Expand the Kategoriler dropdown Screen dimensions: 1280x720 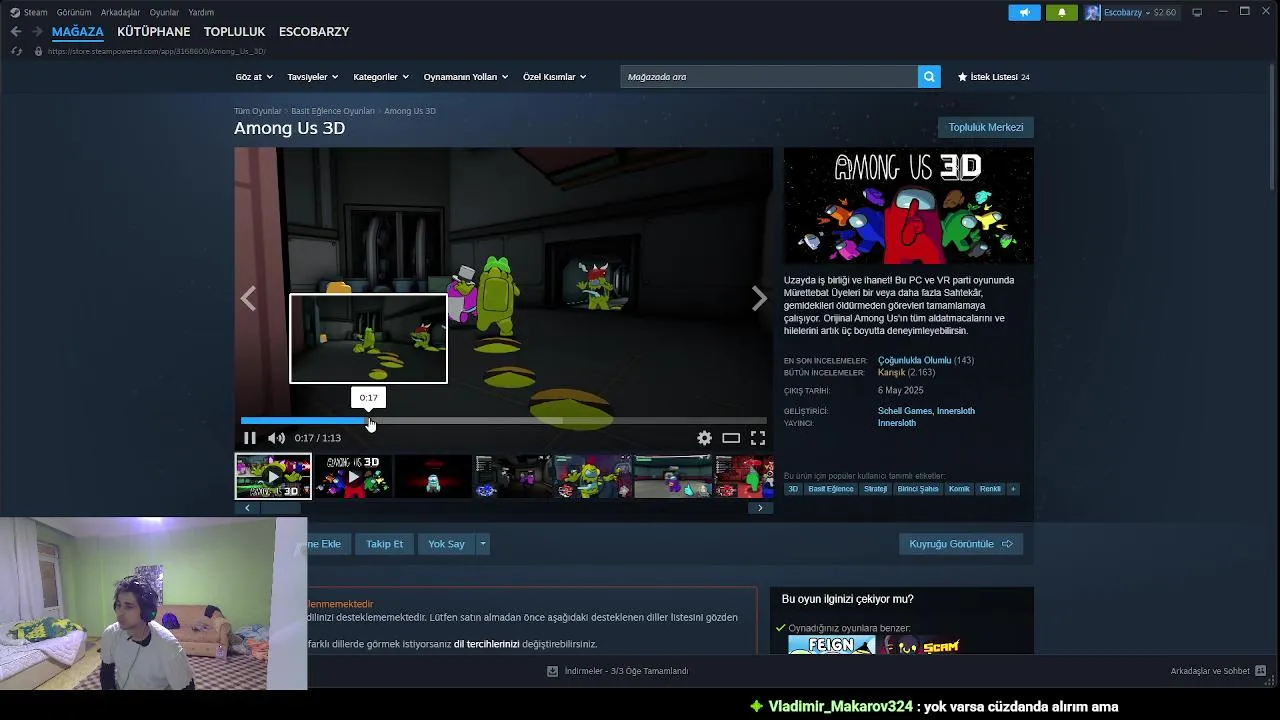[x=381, y=77]
